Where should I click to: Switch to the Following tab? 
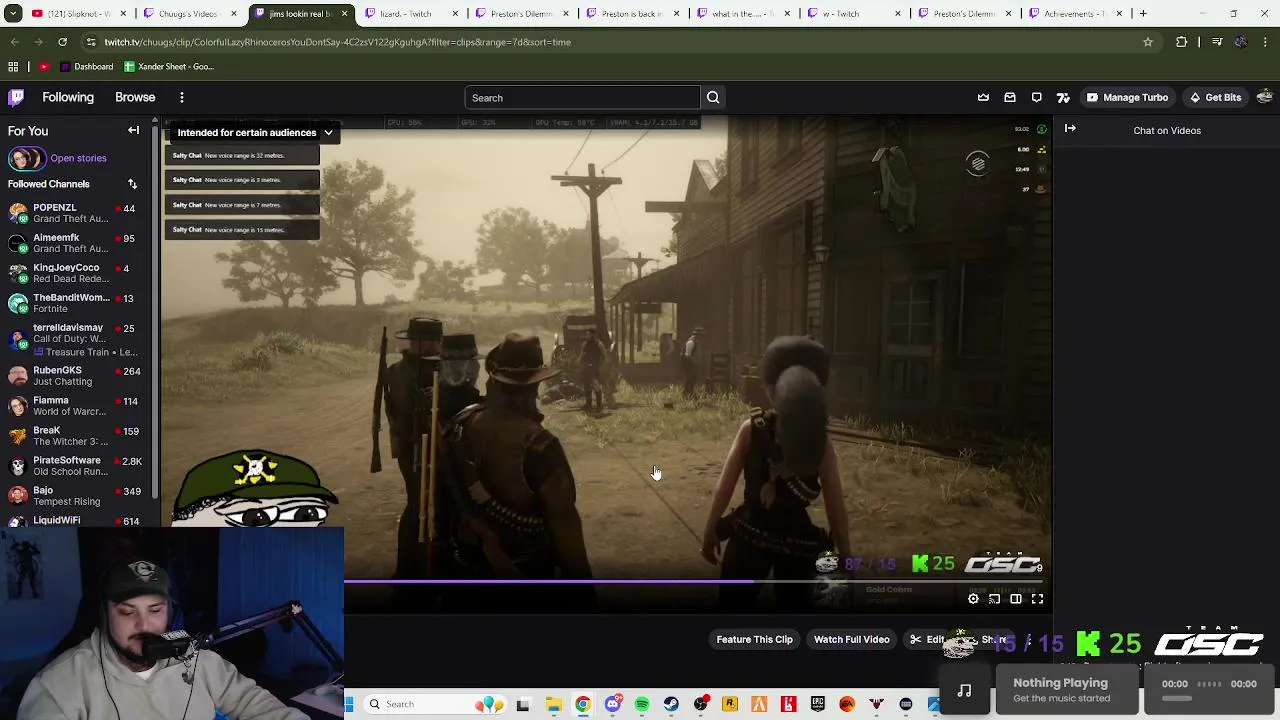click(68, 97)
